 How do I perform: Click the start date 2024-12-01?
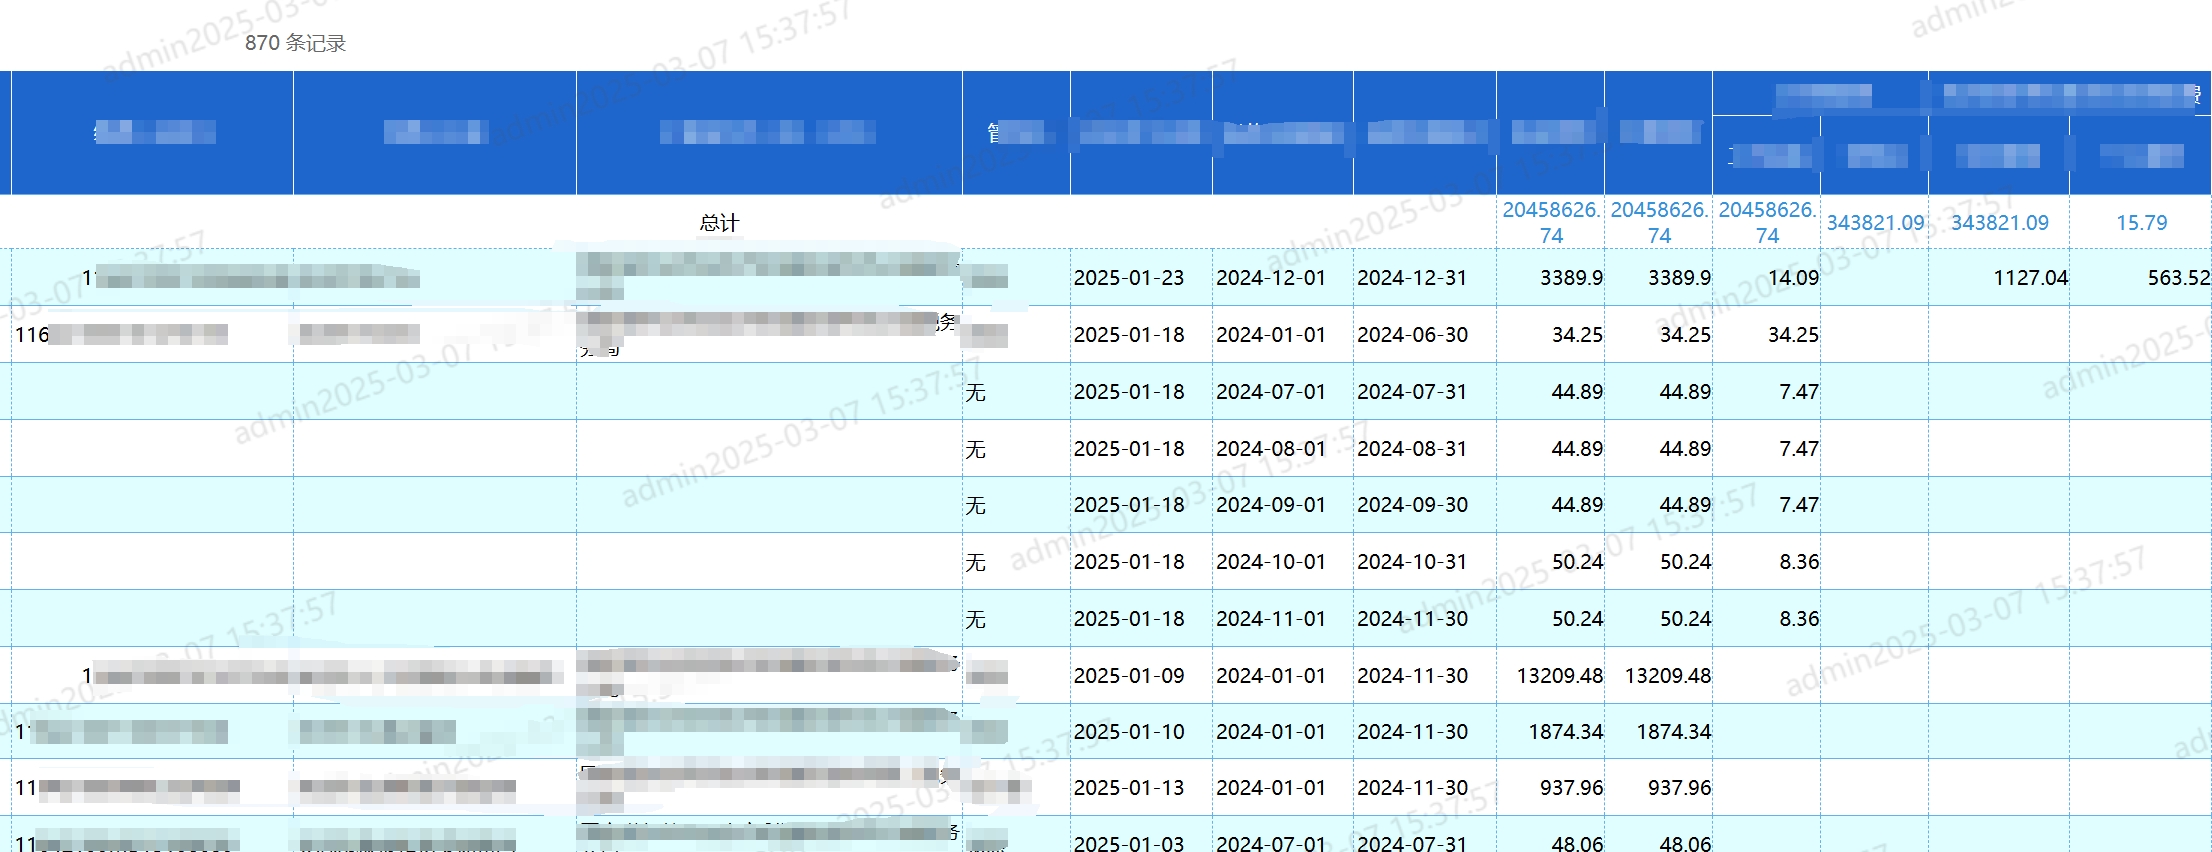coord(1270,278)
